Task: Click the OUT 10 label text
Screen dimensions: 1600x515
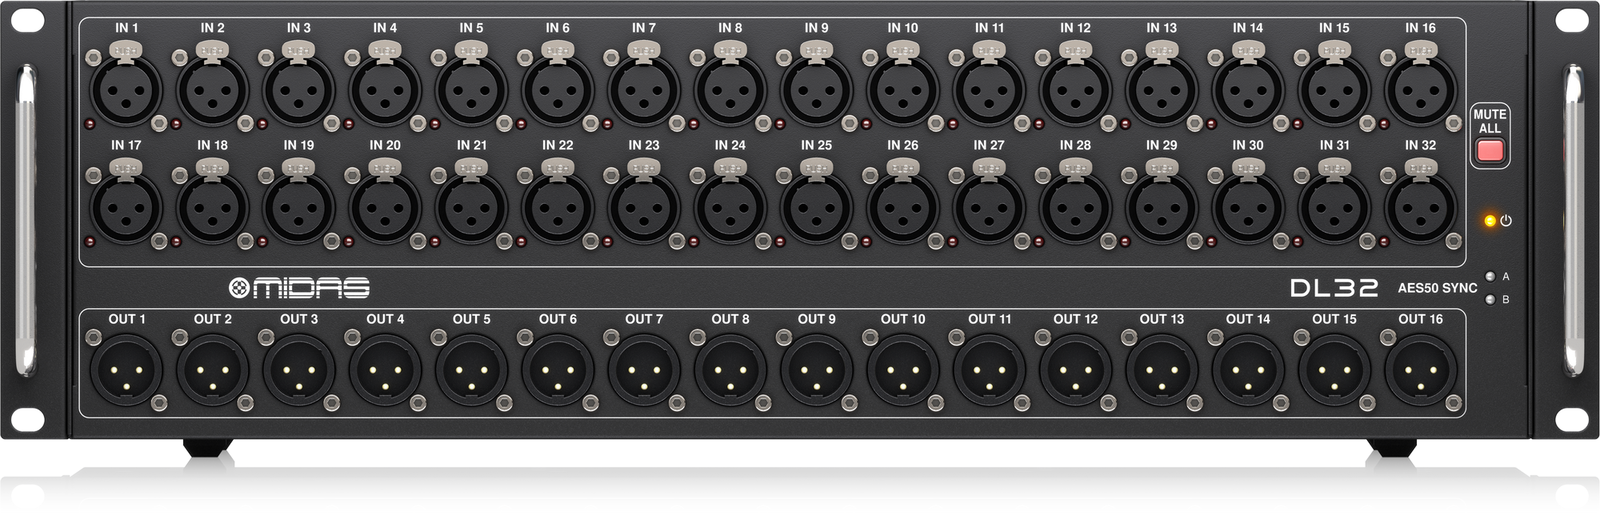Action: coord(903,319)
